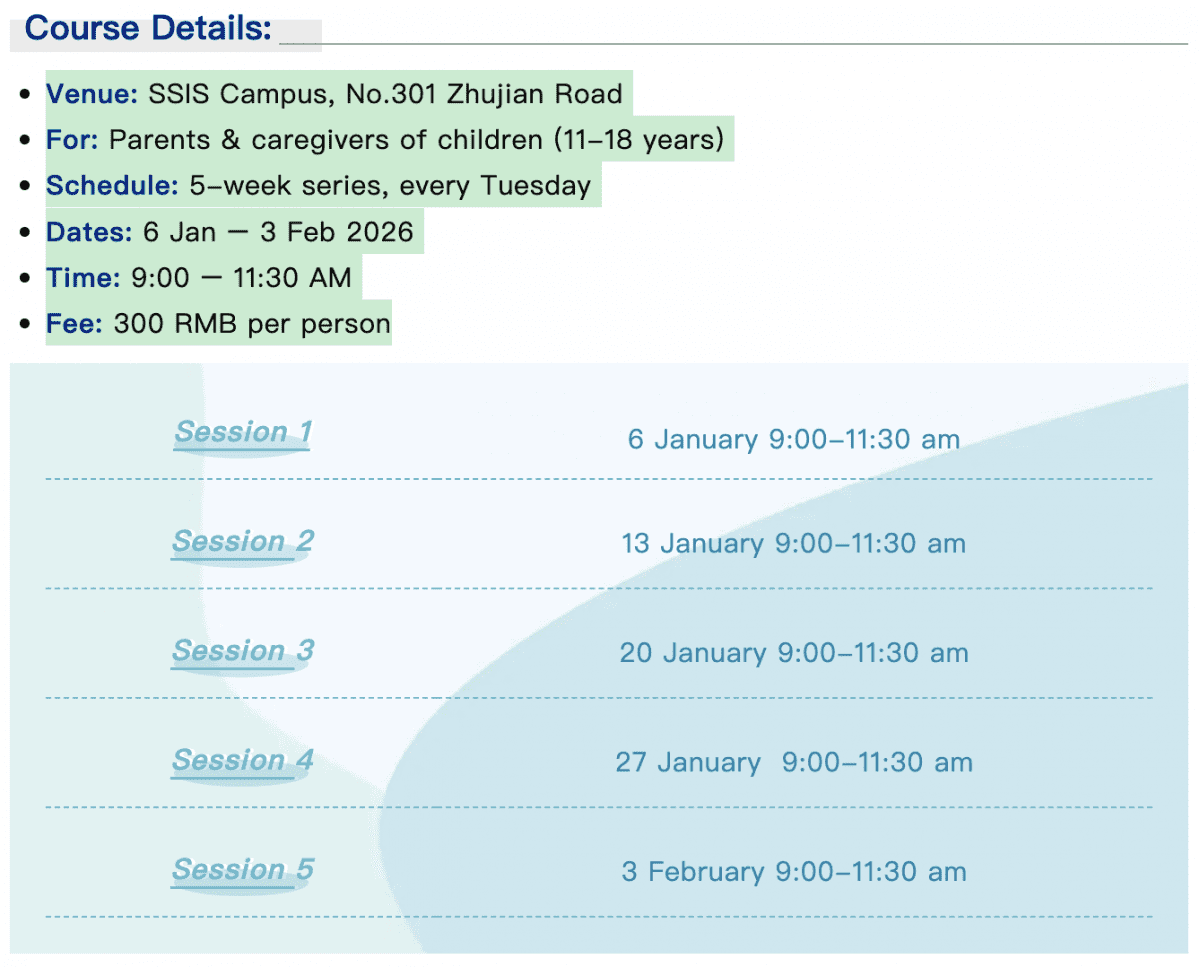Click the 300 RMB per person text
The width and height of the screenshot is (1200, 967).
(x=252, y=324)
